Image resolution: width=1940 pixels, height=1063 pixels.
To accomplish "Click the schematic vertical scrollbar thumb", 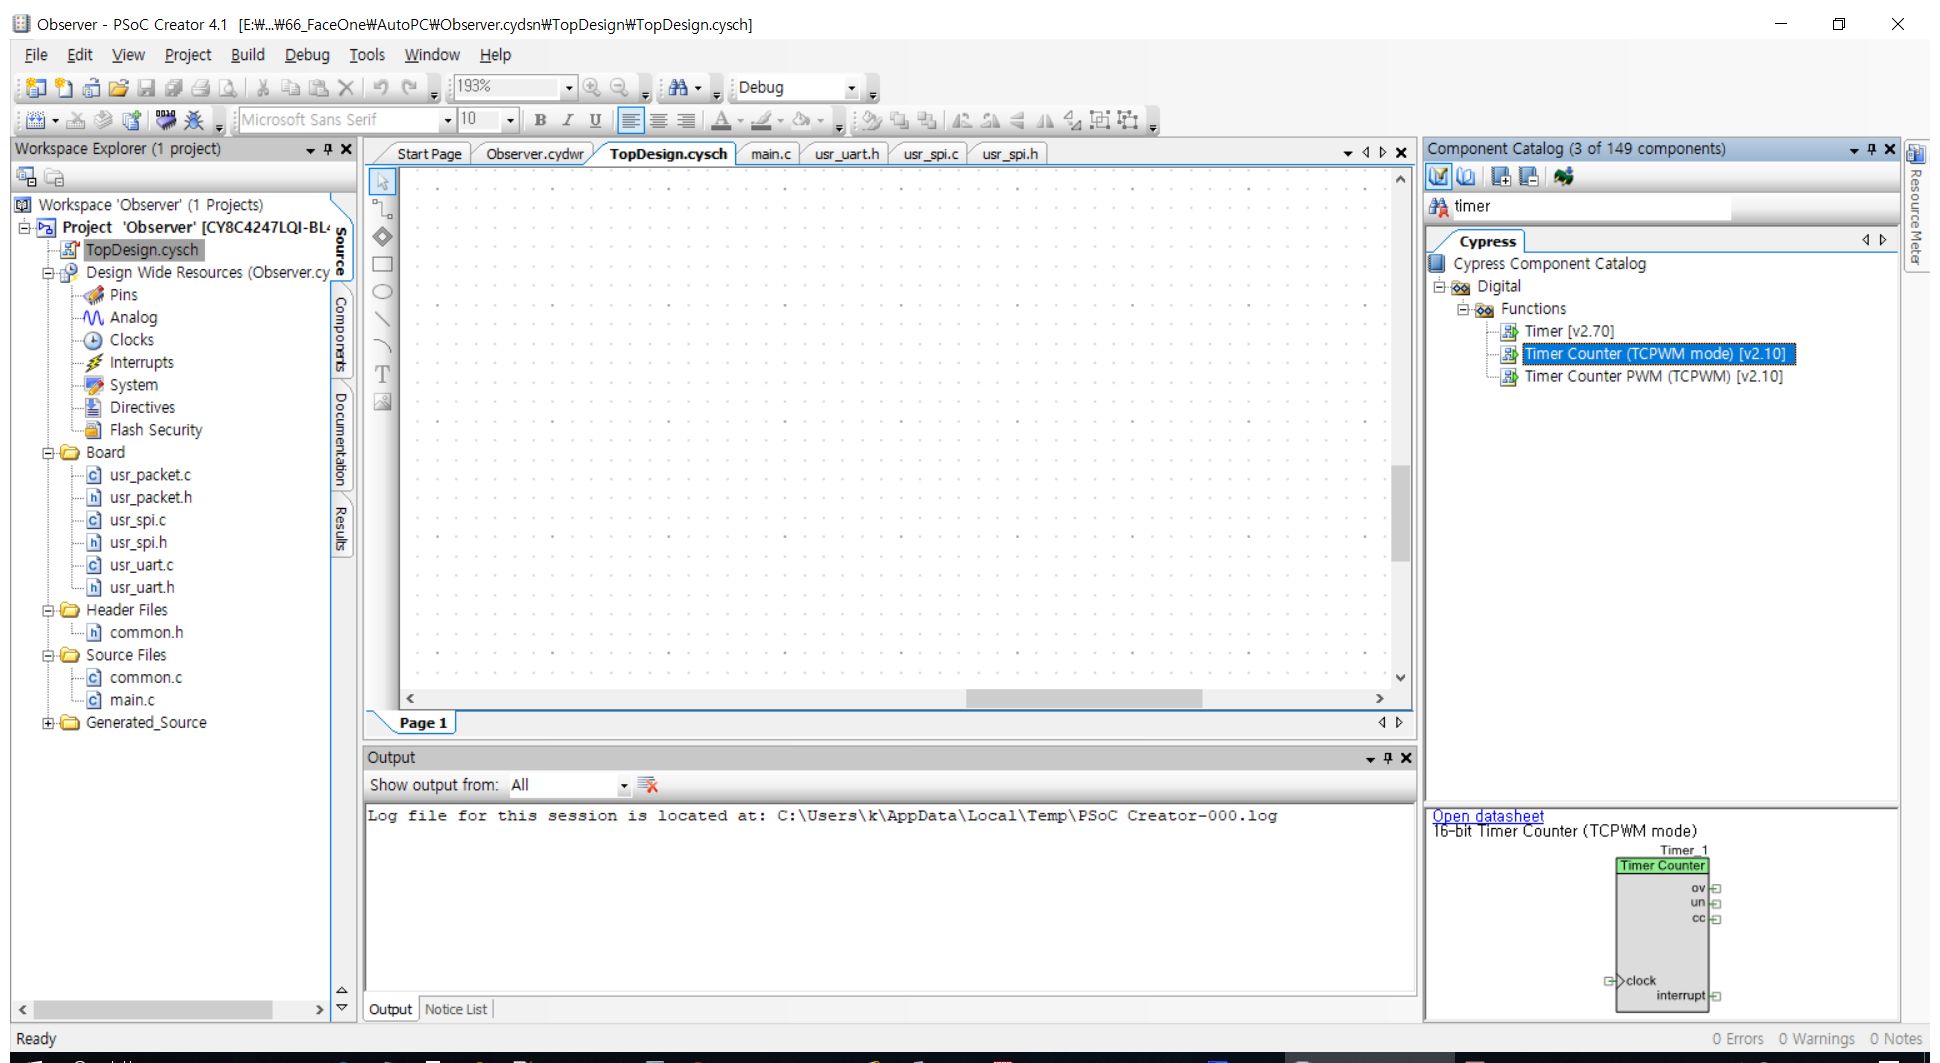I will [x=1400, y=513].
